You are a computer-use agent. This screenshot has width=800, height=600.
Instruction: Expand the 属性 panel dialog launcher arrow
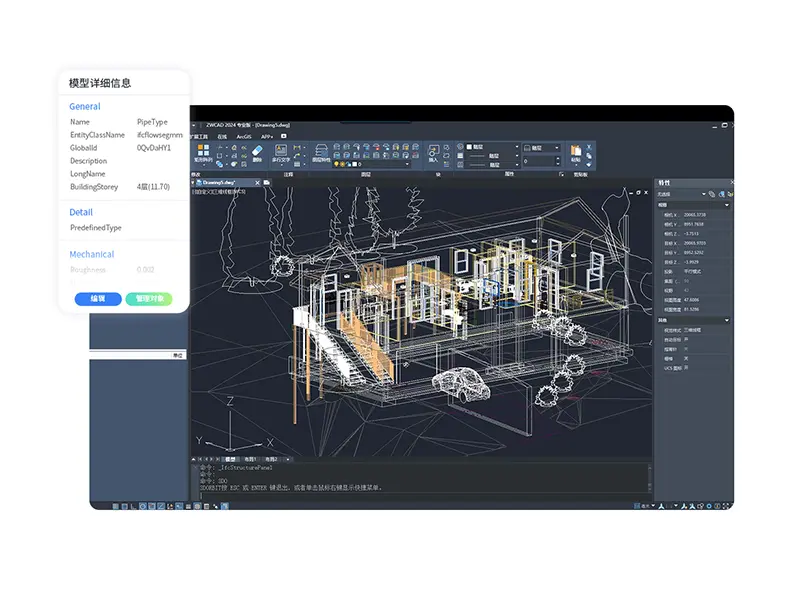pos(562,174)
